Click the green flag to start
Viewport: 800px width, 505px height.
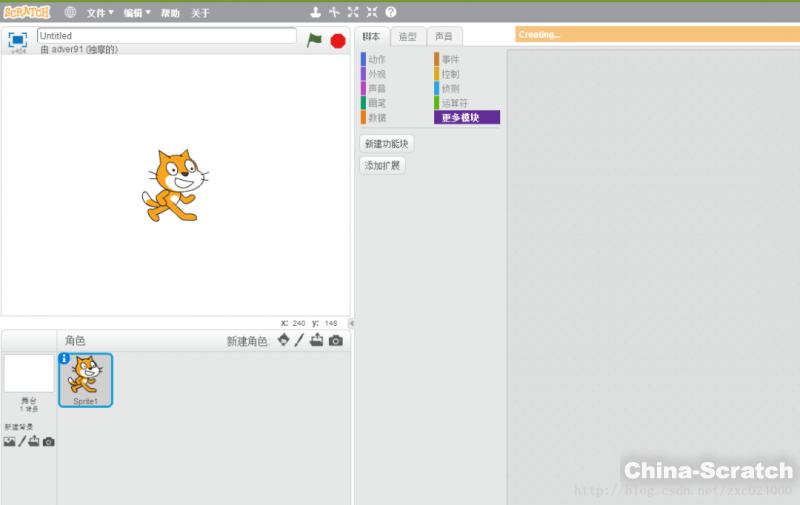[315, 40]
